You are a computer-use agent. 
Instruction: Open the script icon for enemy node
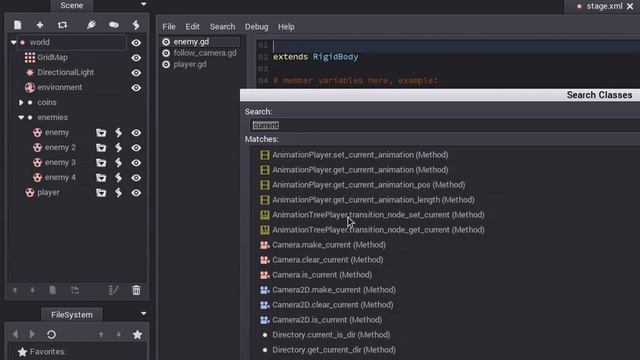[118, 133]
